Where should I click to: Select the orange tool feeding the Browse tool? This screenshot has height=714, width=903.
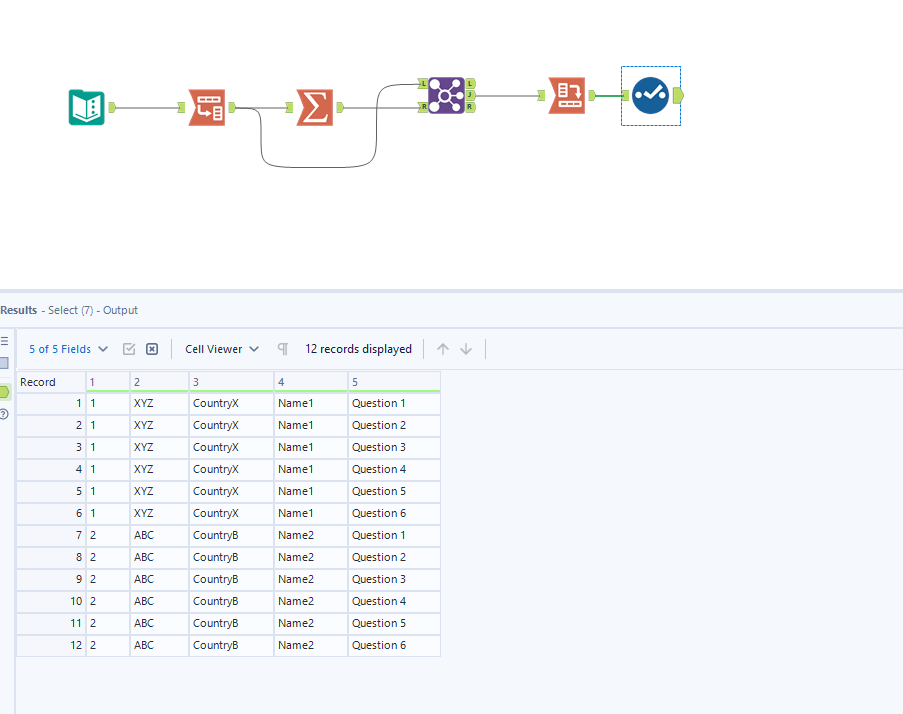(566, 95)
